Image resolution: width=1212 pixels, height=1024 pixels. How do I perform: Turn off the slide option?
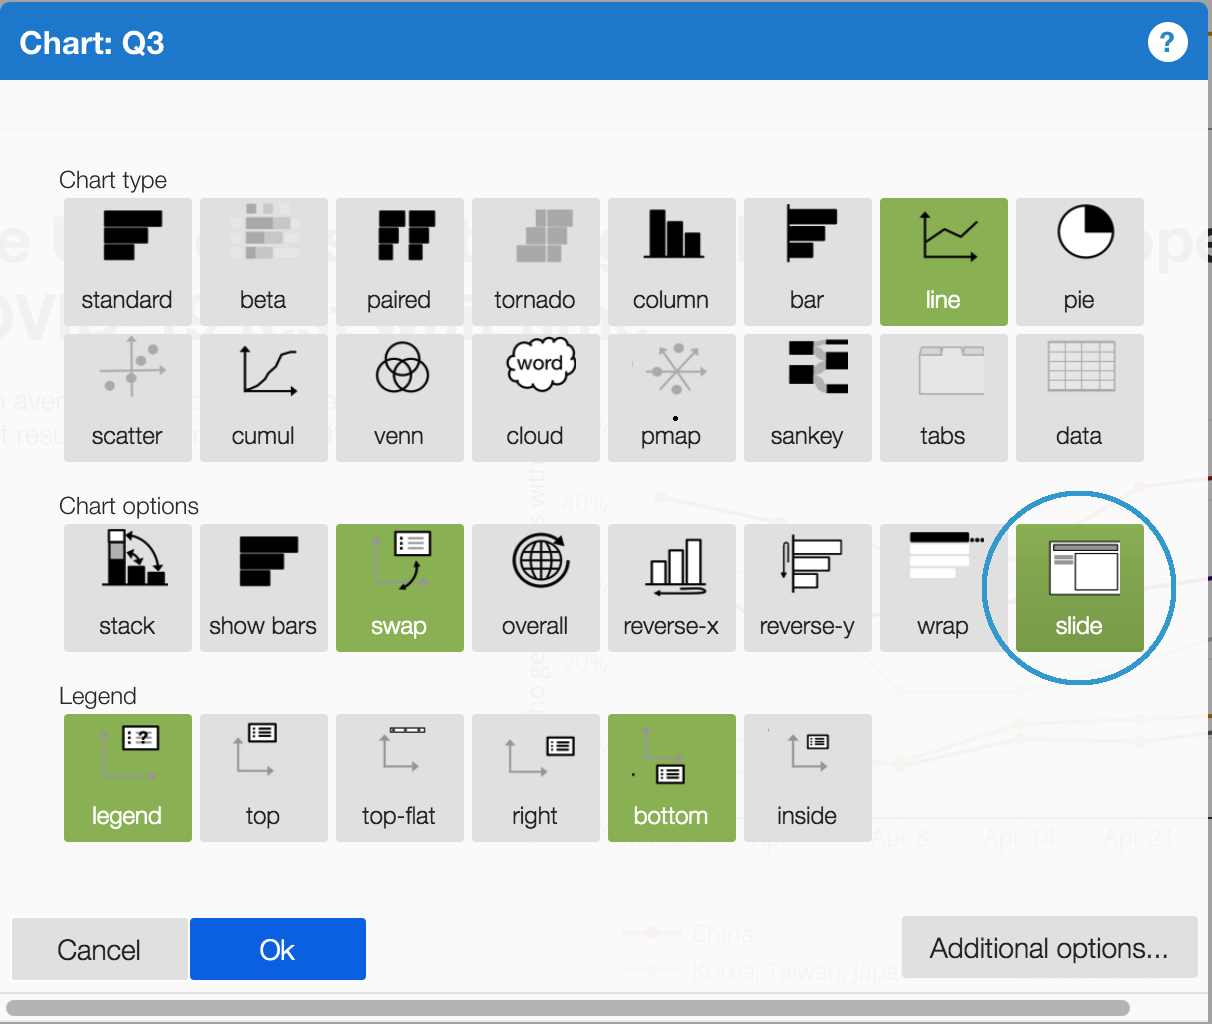[x=1079, y=587]
